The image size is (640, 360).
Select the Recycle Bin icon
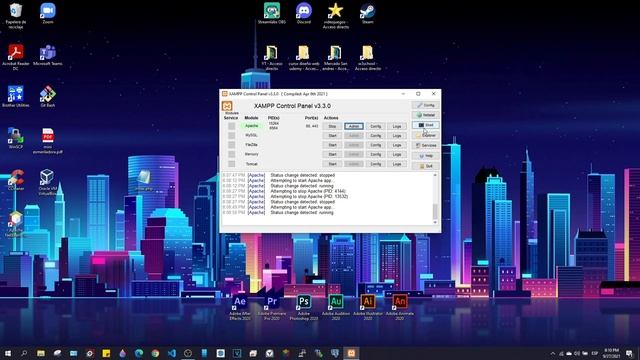click(16, 16)
